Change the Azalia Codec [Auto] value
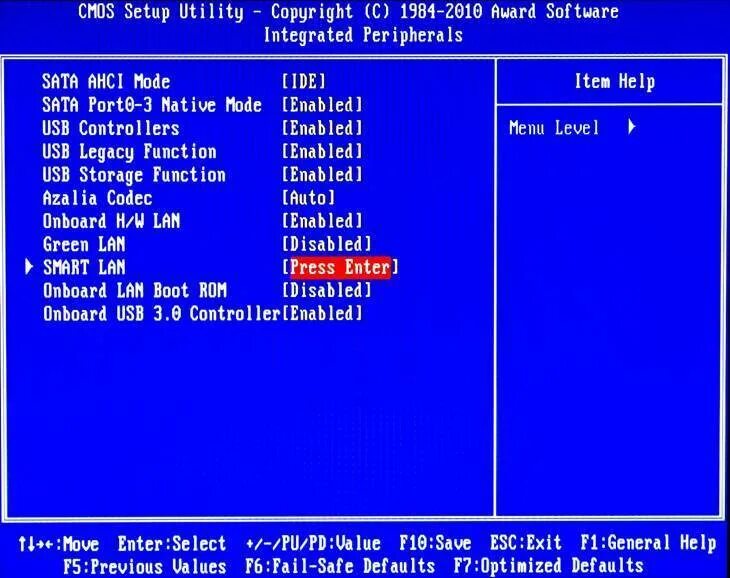 pyautogui.click(x=308, y=198)
